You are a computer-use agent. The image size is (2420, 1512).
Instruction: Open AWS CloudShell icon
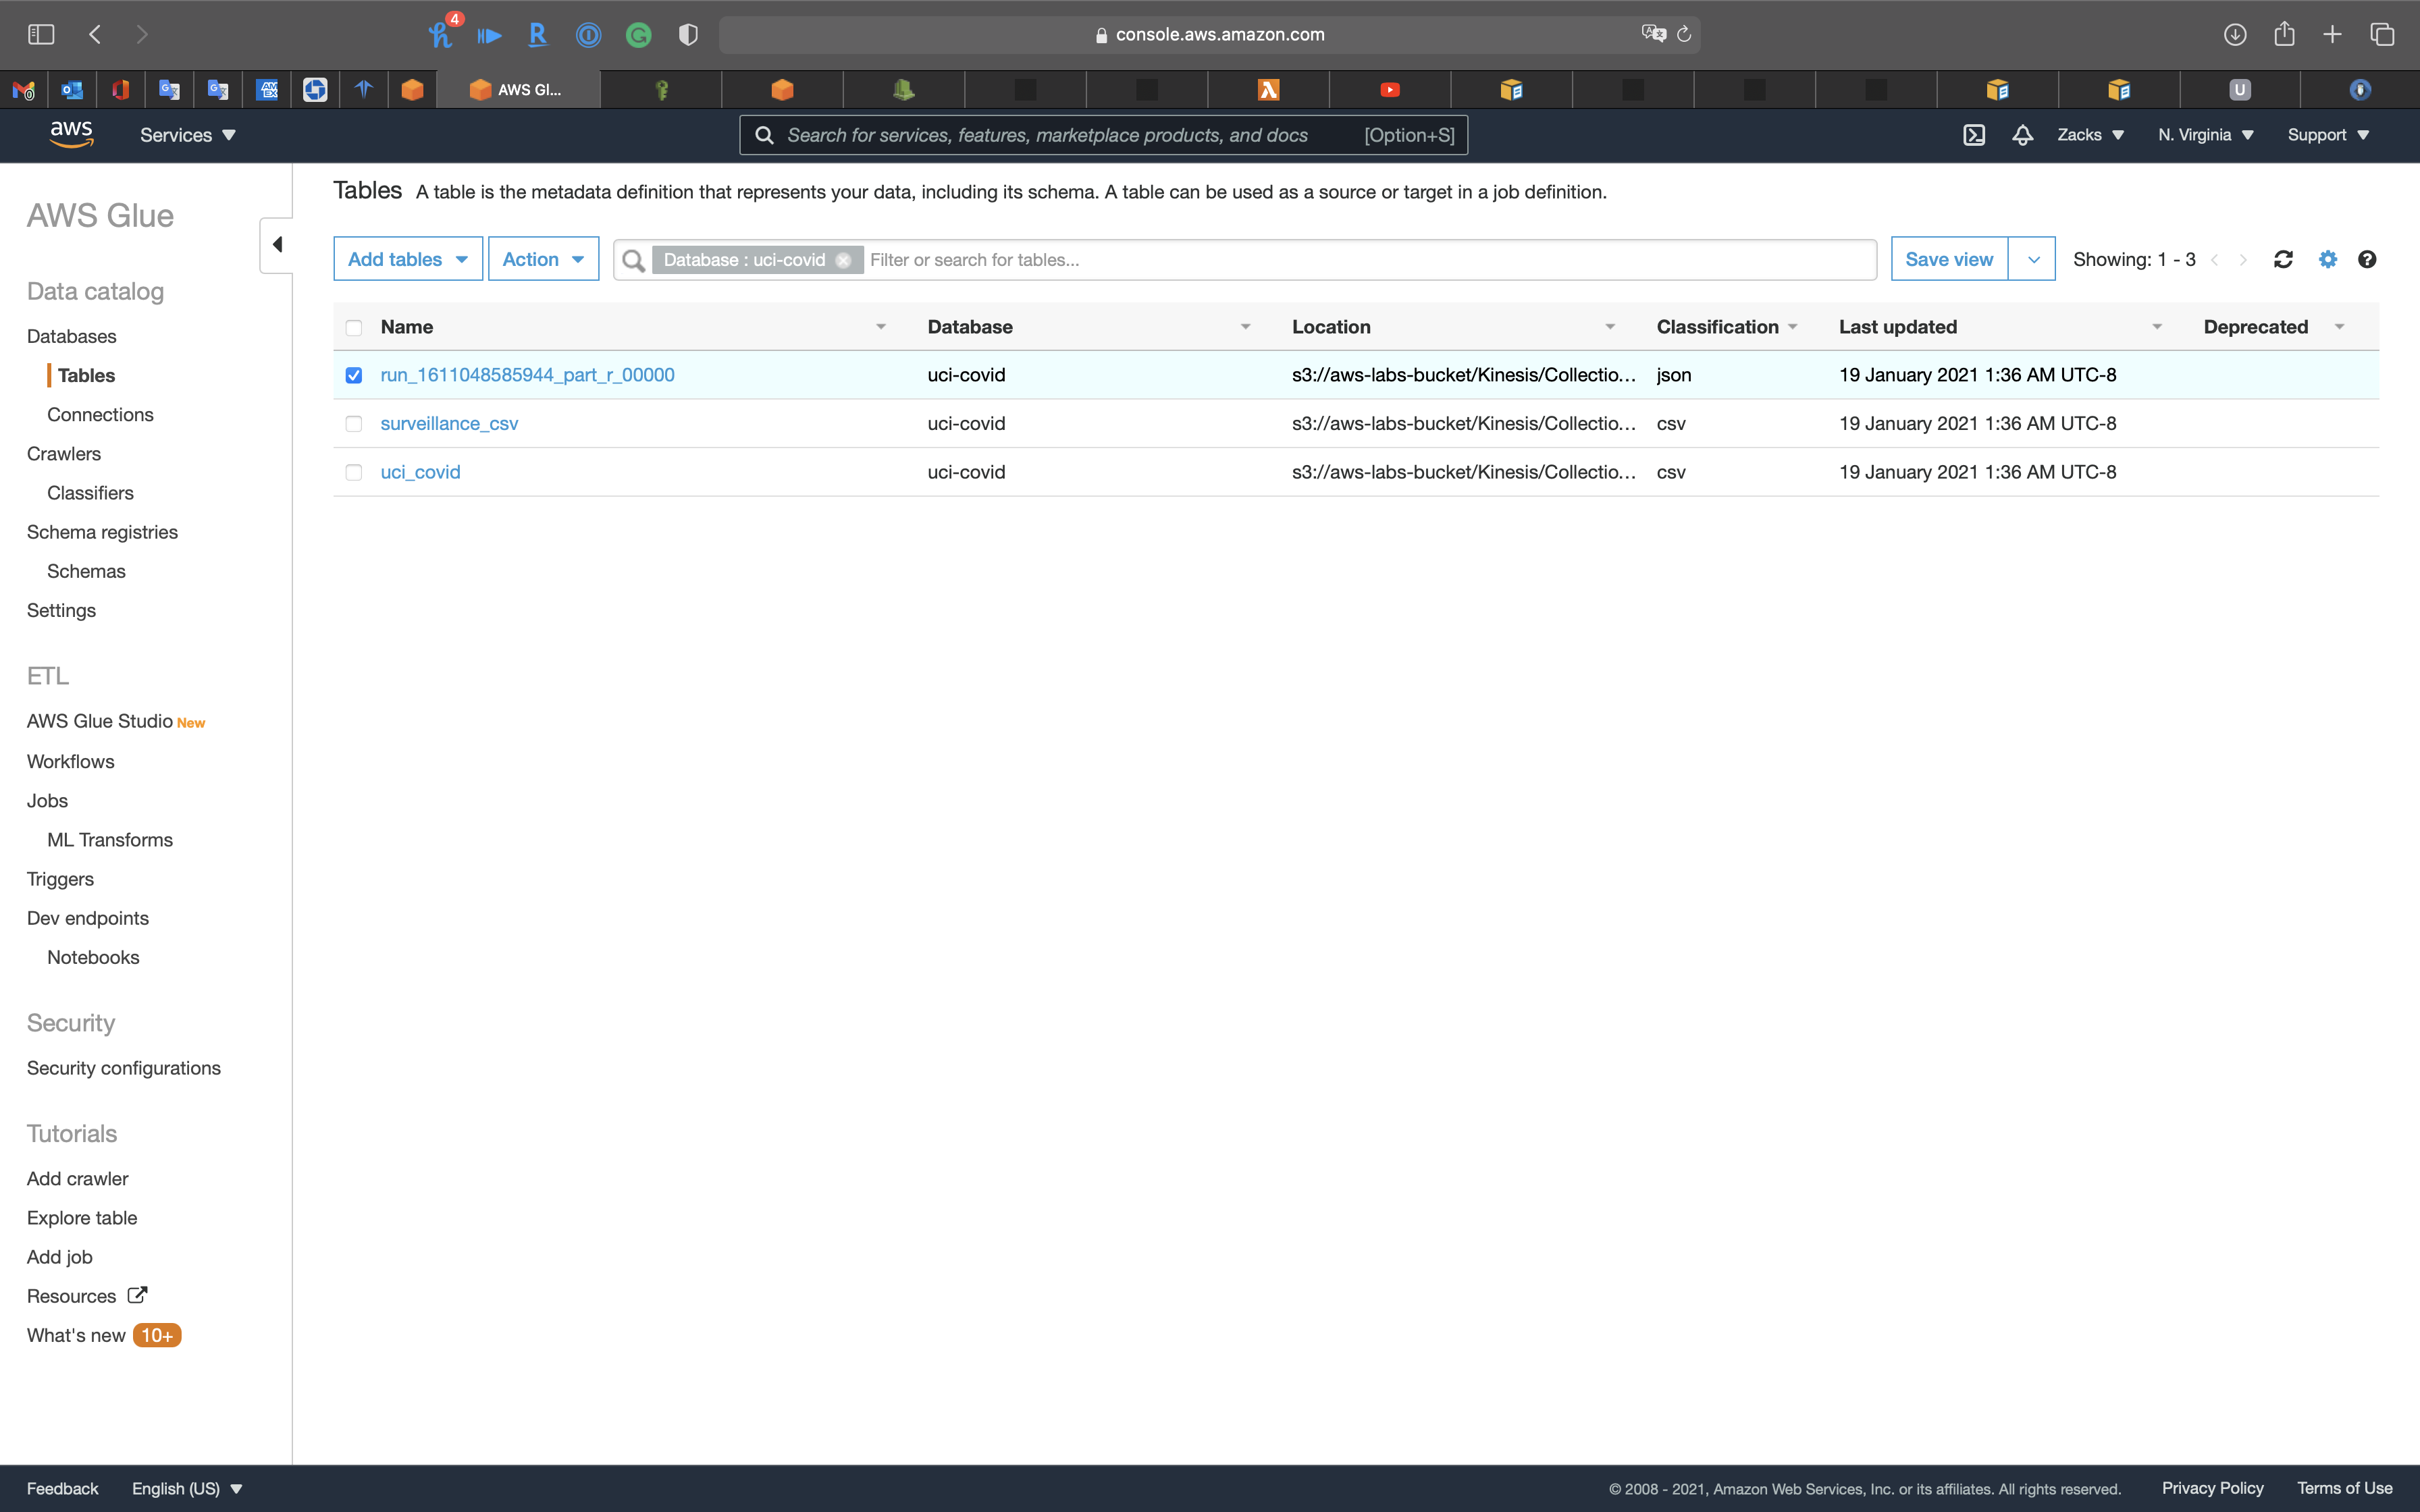pyautogui.click(x=1974, y=135)
